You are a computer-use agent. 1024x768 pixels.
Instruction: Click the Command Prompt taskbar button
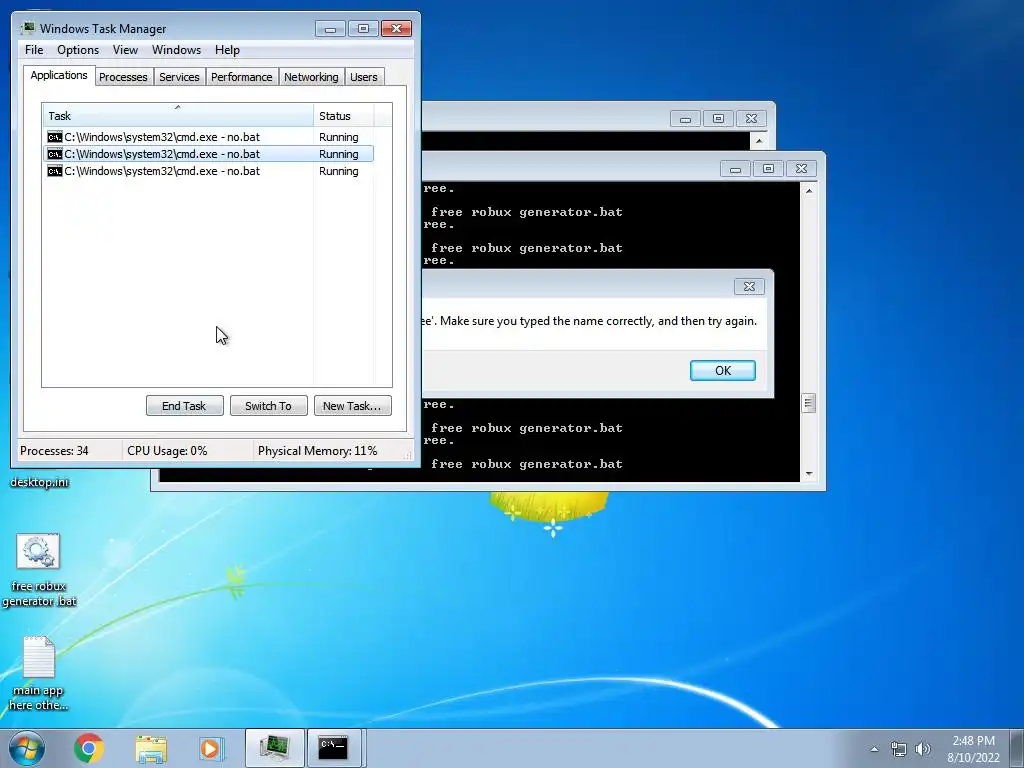click(334, 748)
